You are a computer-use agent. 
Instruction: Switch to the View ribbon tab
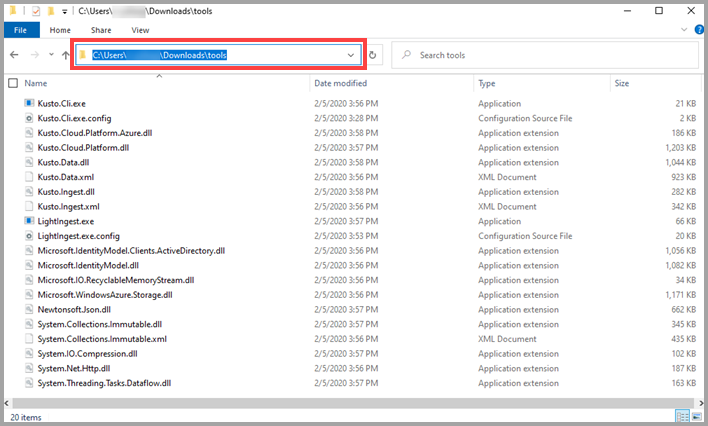[x=140, y=30]
